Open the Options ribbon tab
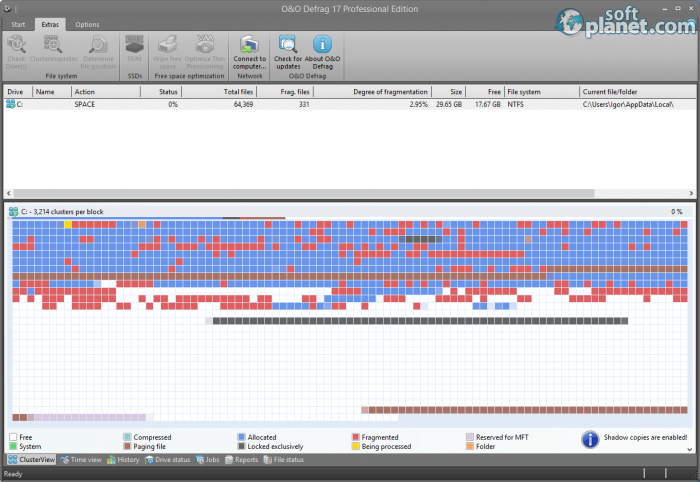The width and height of the screenshot is (700, 482). tap(87, 24)
